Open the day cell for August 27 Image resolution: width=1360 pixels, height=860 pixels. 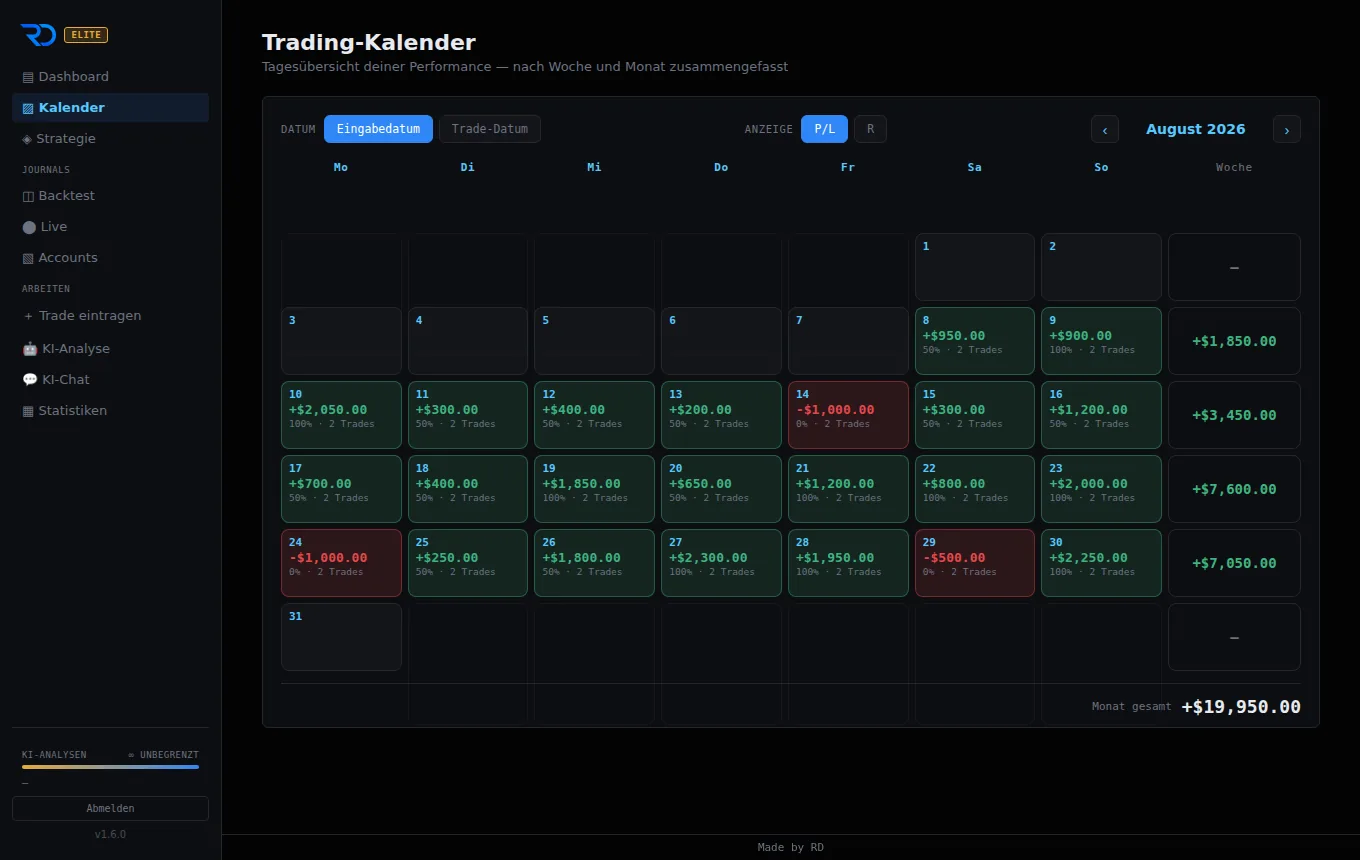(x=721, y=563)
